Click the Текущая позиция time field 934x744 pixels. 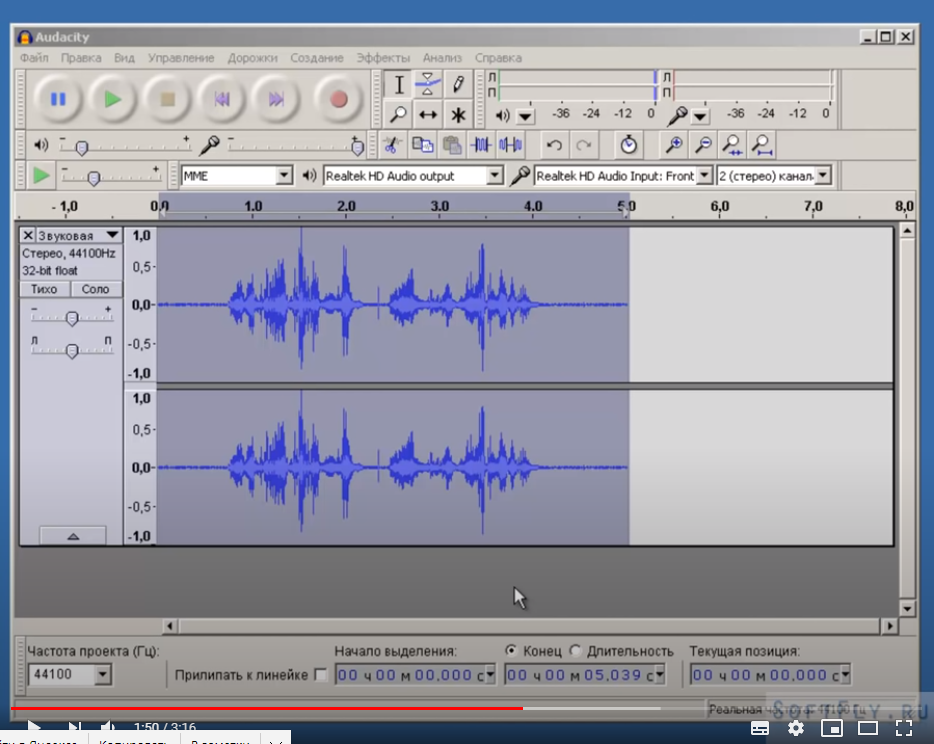[770, 675]
